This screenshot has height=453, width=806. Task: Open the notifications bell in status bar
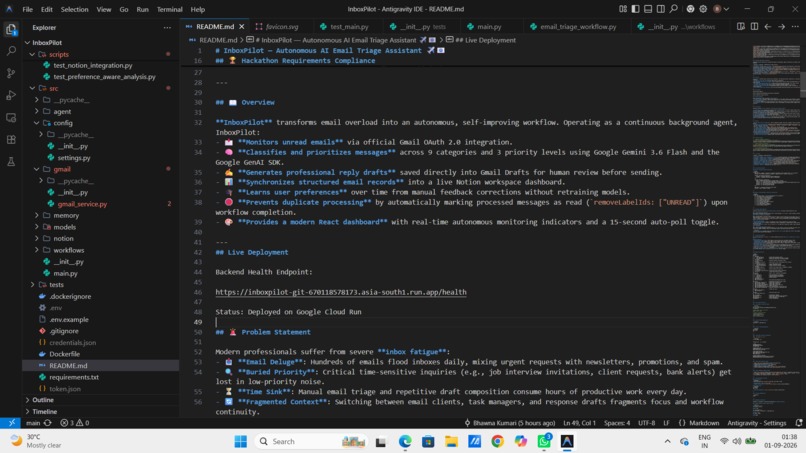(799, 423)
